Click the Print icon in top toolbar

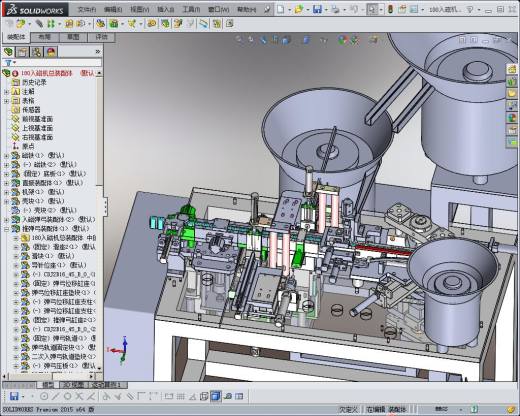(335, 9)
